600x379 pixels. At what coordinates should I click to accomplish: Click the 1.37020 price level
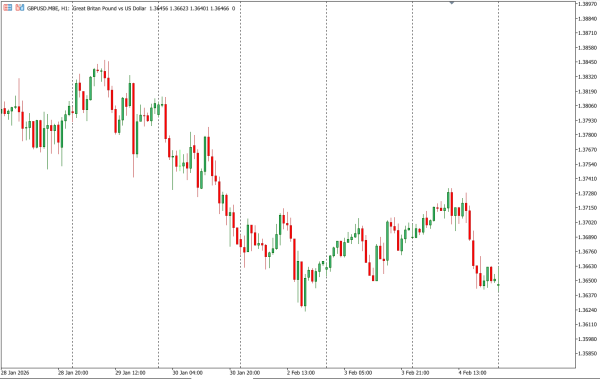coord(588,222)
